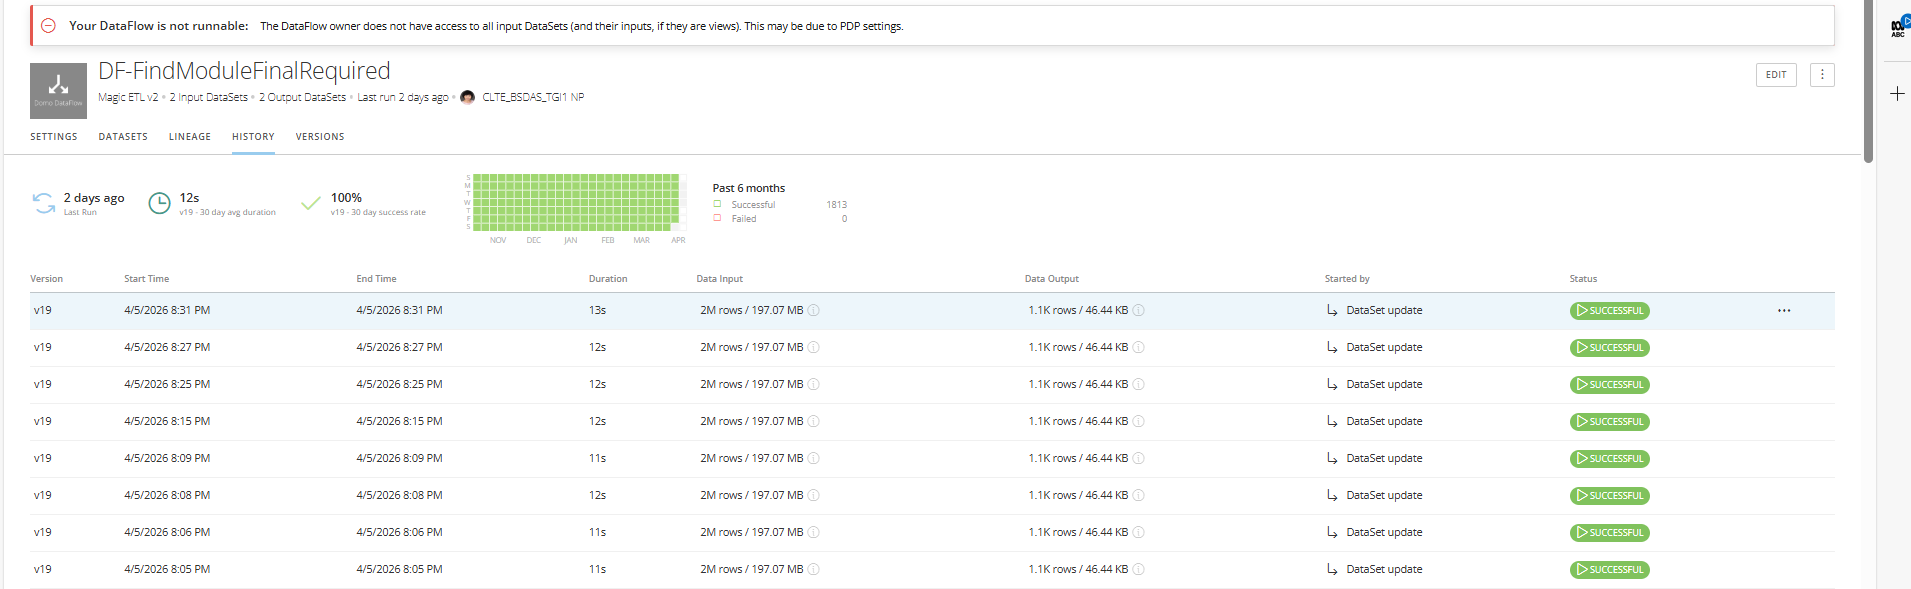Click the Started by arrow icon for 8:06 PM run

[1332, 533]
